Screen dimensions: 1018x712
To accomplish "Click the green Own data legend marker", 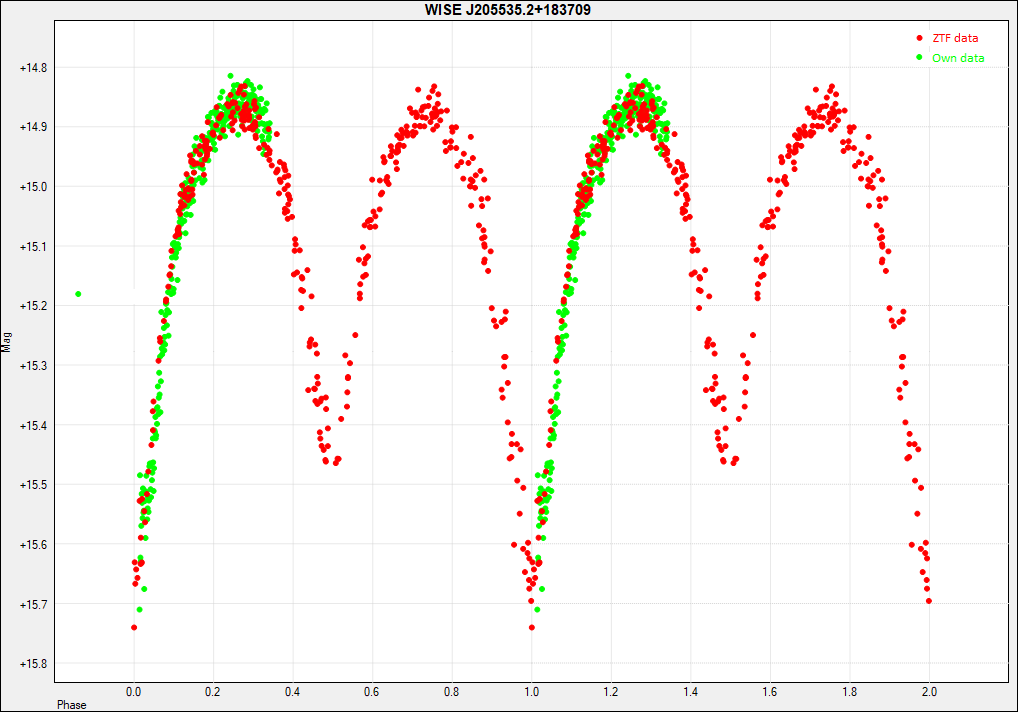I will [919, 58].
